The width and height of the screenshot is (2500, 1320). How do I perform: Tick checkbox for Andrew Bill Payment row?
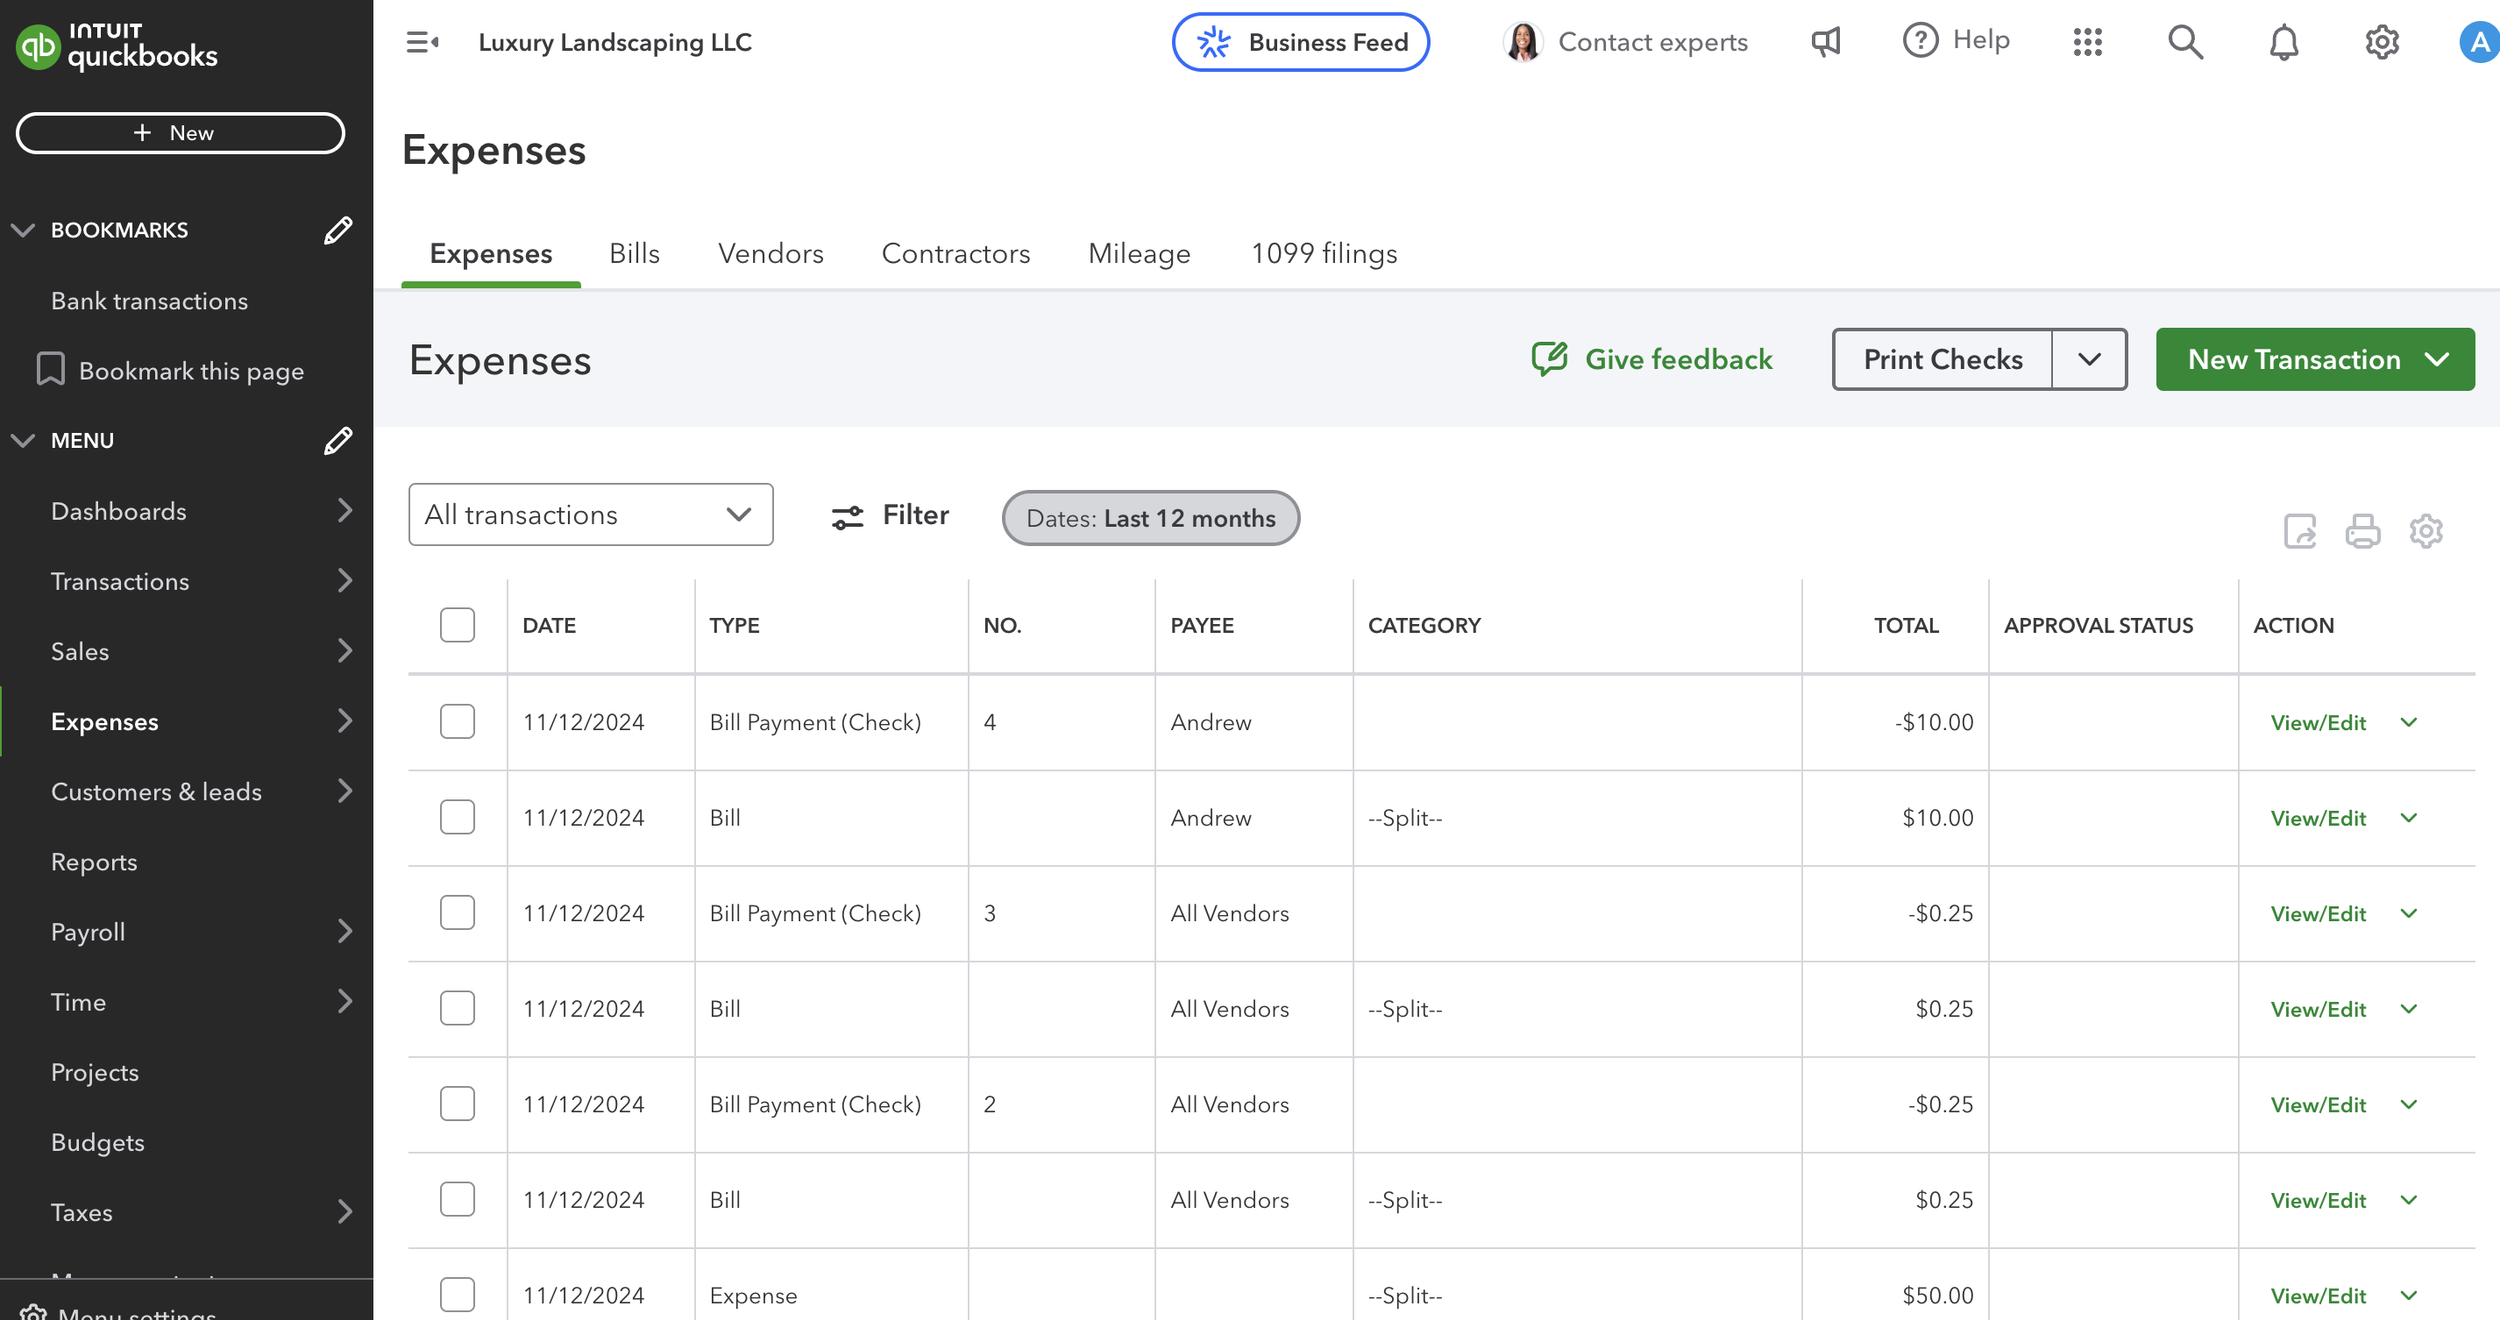(457, 722)
